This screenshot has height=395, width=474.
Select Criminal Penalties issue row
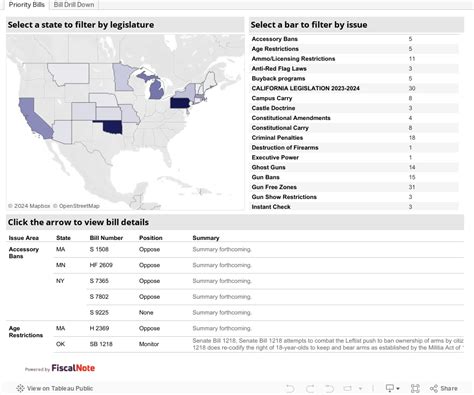[x=355, y=138]
